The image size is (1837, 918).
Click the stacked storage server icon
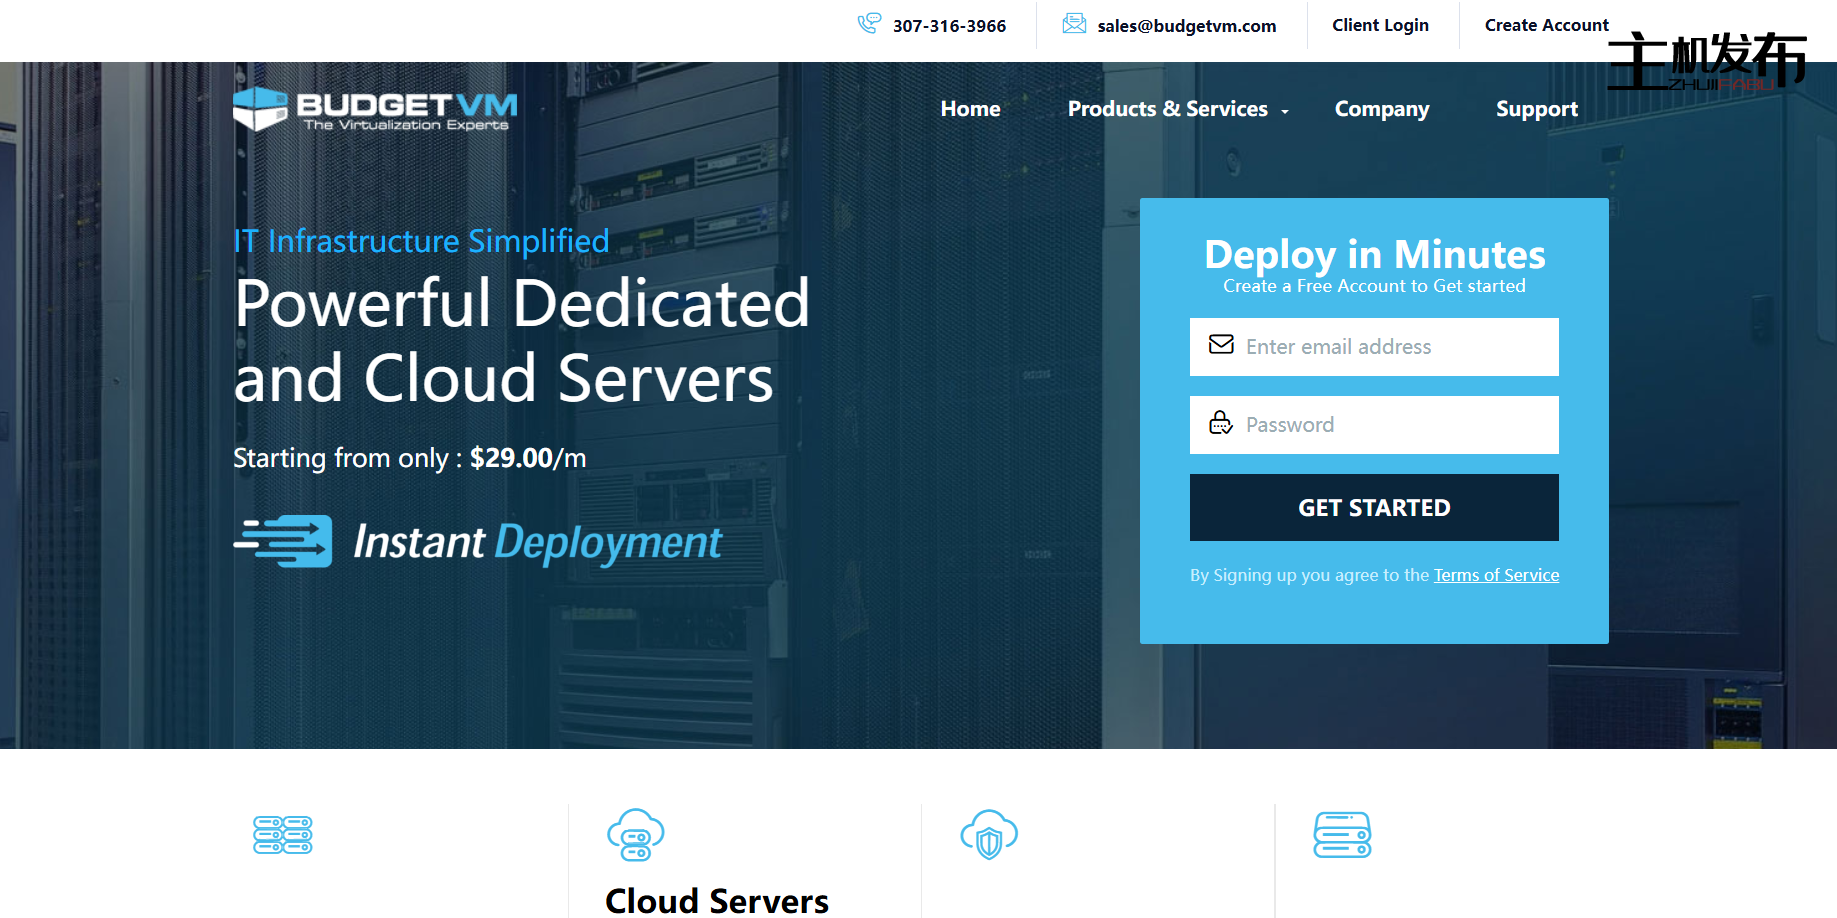[1342, 835]
